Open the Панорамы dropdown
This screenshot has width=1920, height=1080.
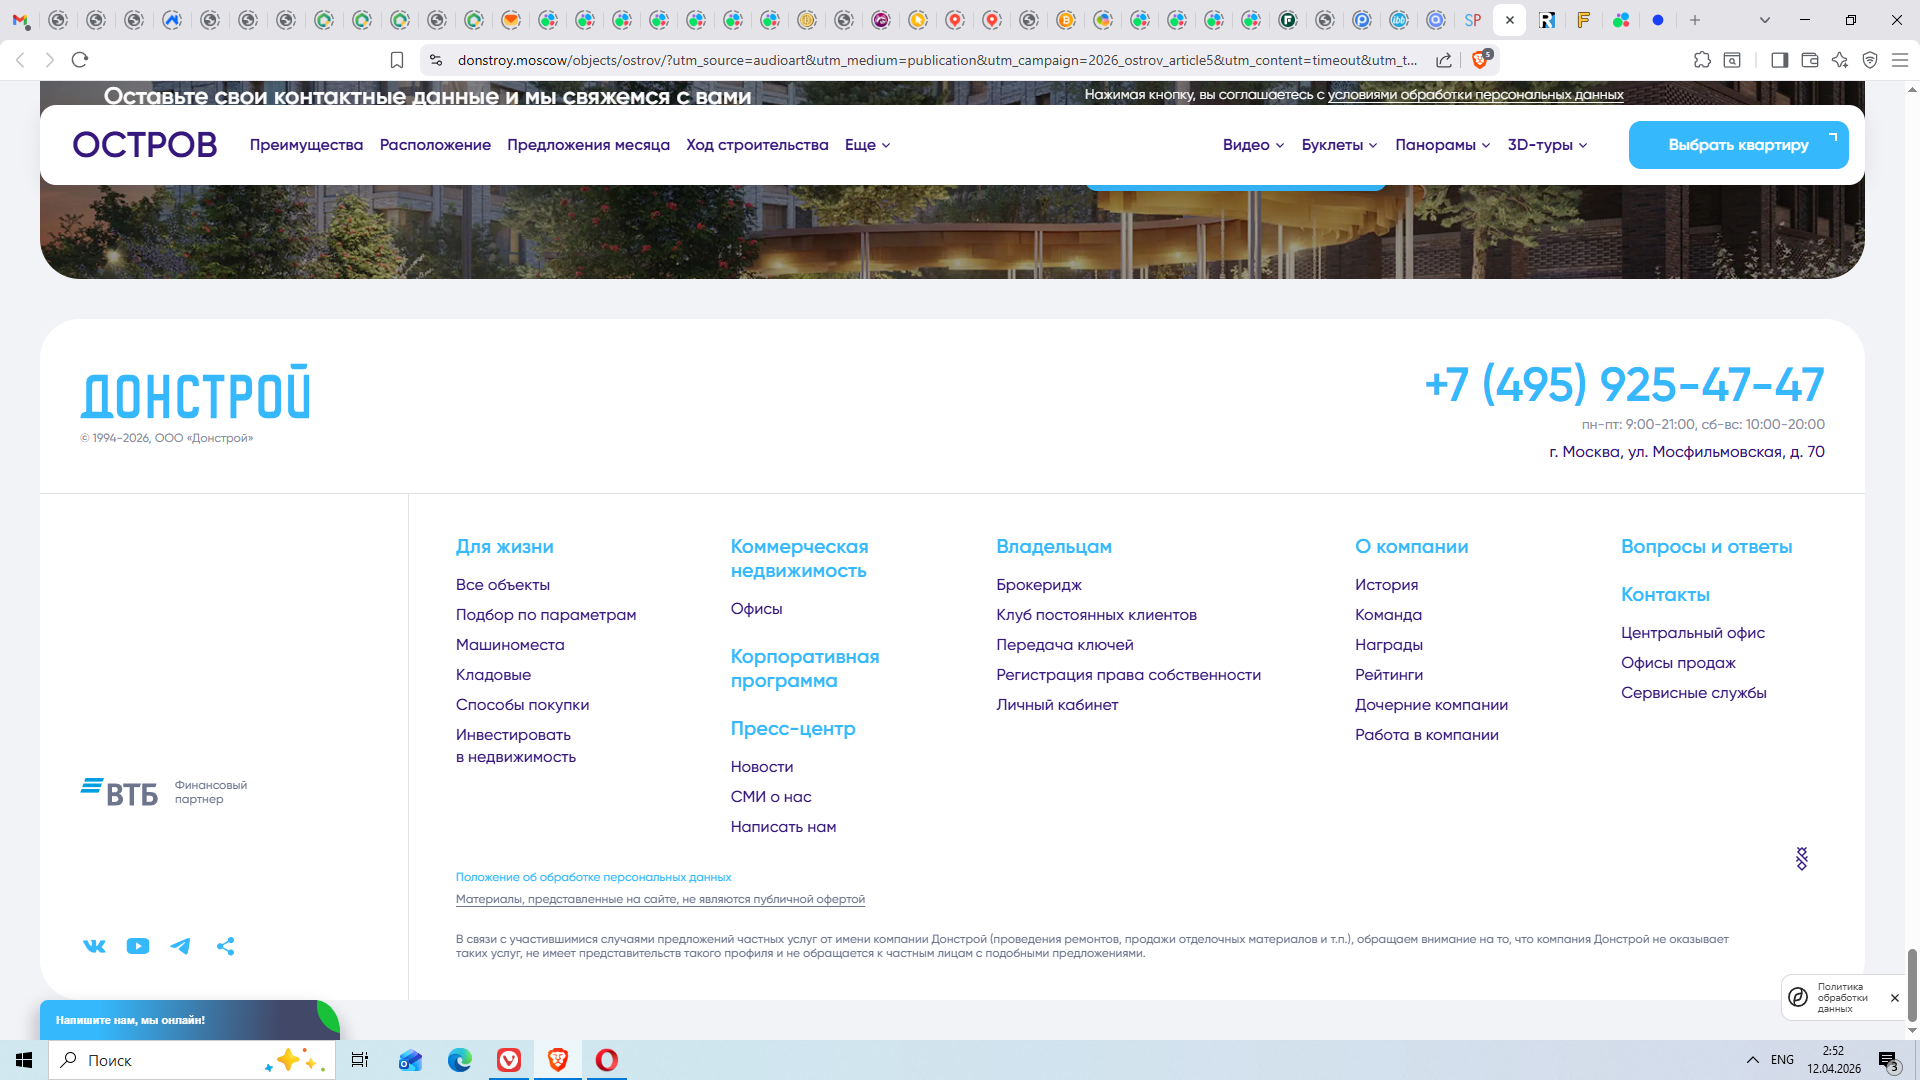click(1442, 145)
